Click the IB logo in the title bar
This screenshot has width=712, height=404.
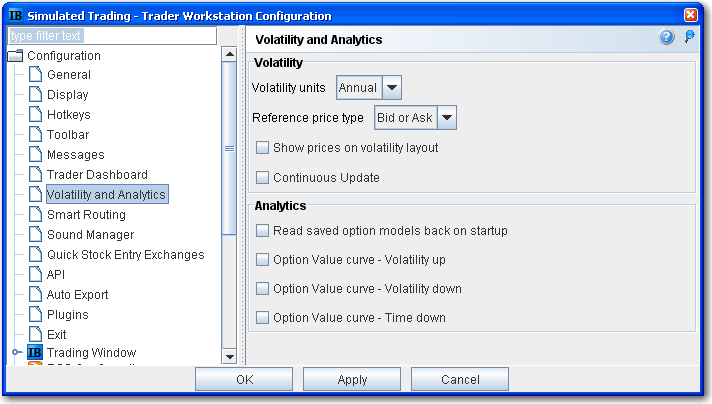click(15, 15)
